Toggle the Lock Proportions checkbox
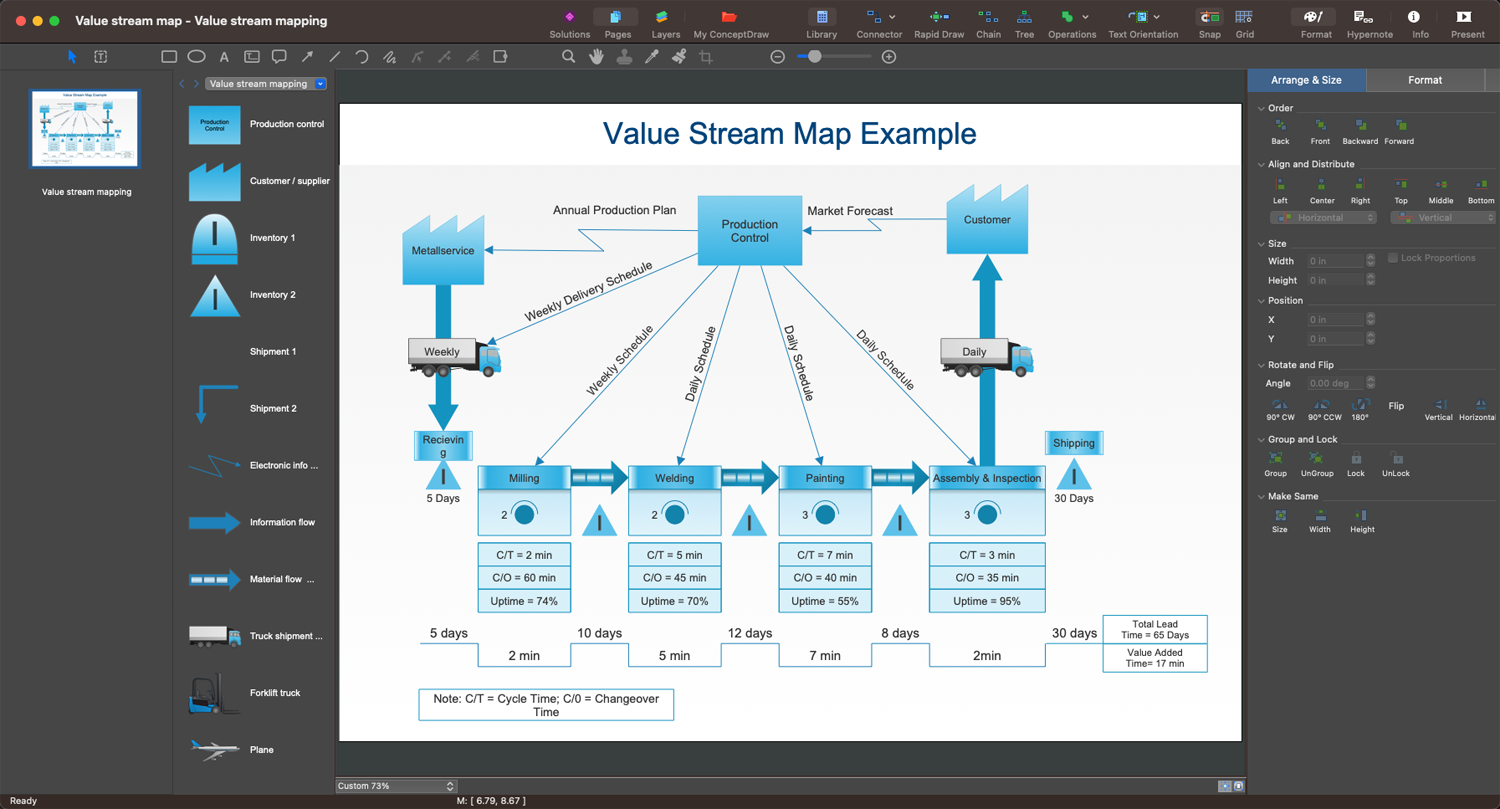This screenshot has width=1500, height=809. 1393,258
